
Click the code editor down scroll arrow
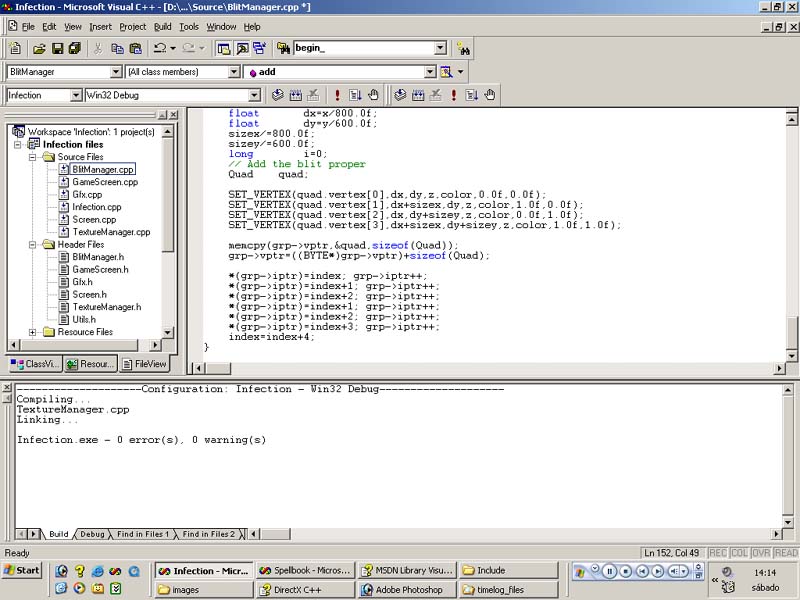pyautogui.click(x=791, y=356)
